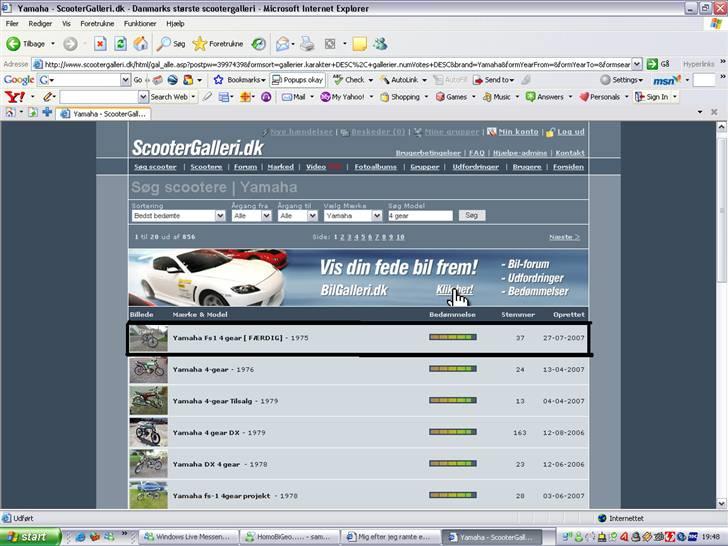Refresh the page using green arrows icon

tap(120, 44)
